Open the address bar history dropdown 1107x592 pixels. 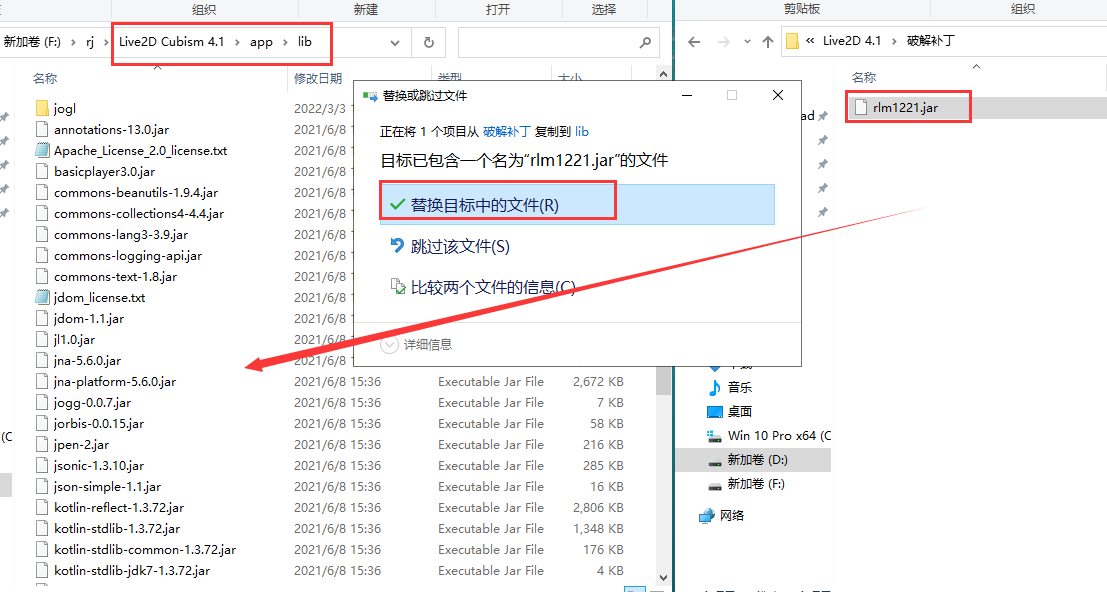[x=395, y=42]
